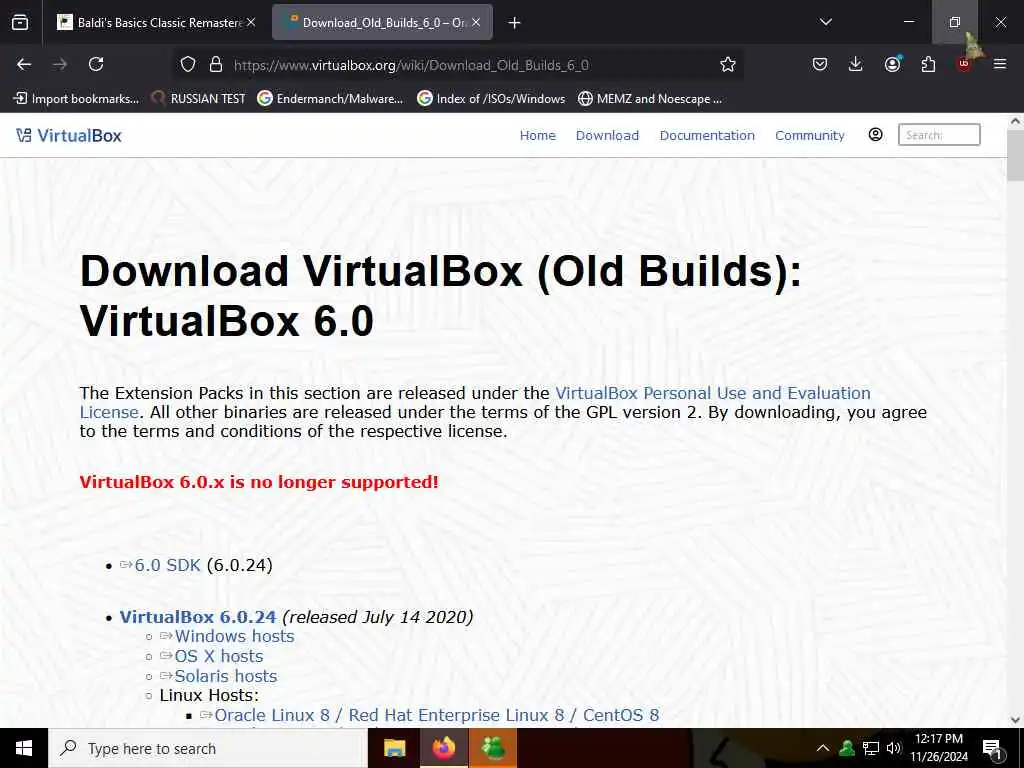Open tracking protection shield icon
The width and height of the screenshot is (1024, 768).
coord(188,64)
